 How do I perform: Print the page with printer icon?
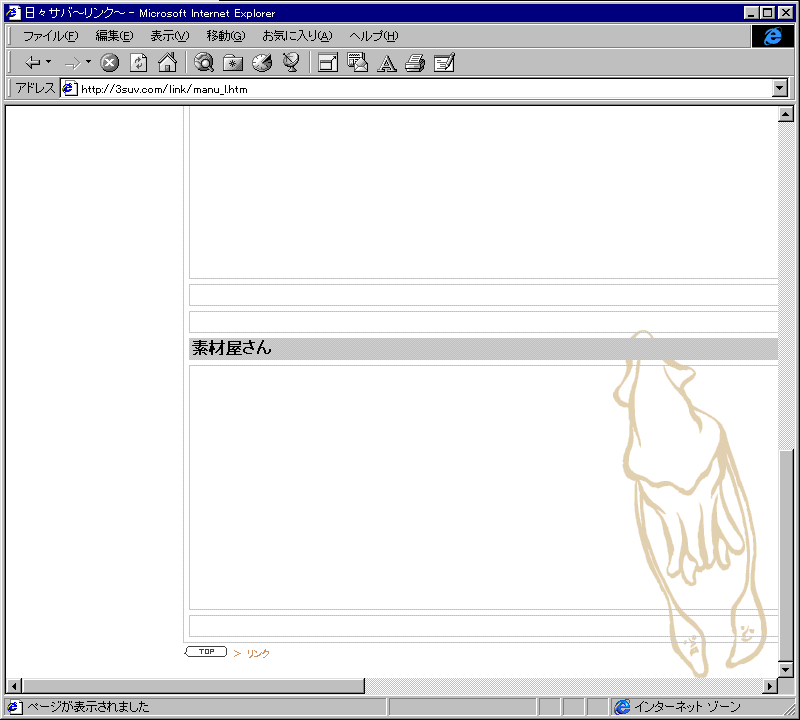click(415, 63)
